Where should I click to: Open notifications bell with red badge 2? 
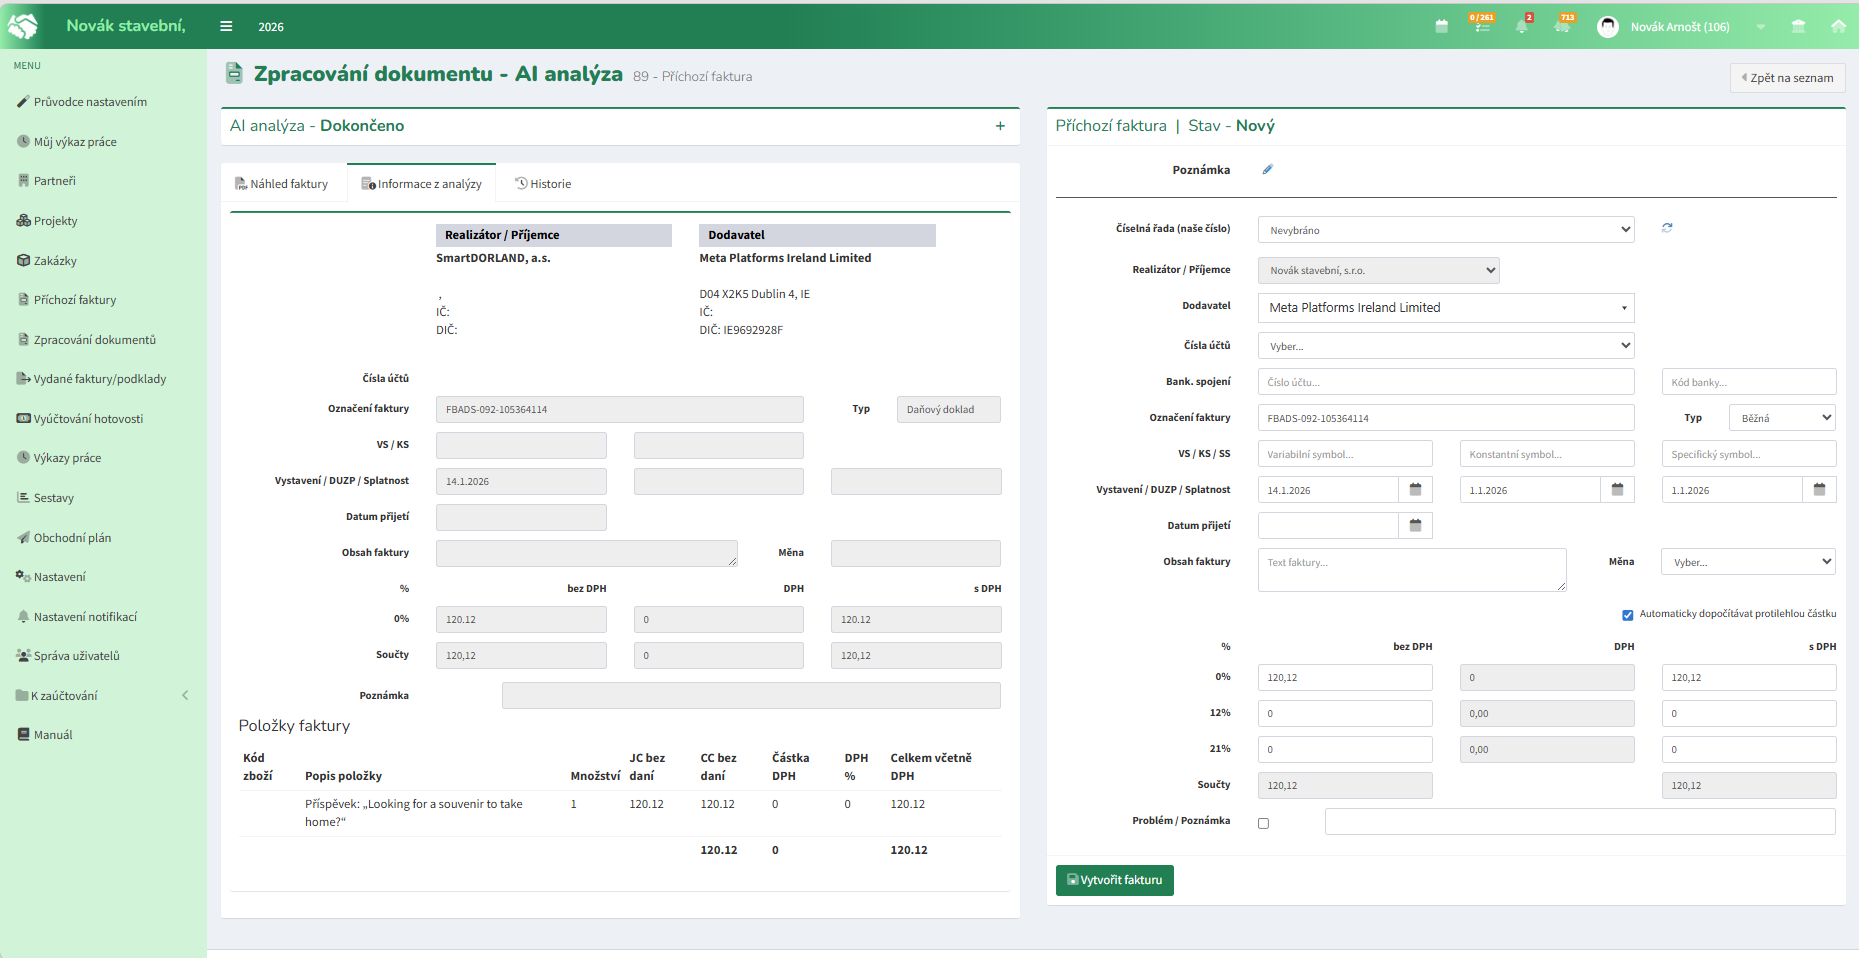pos(1522,27)
